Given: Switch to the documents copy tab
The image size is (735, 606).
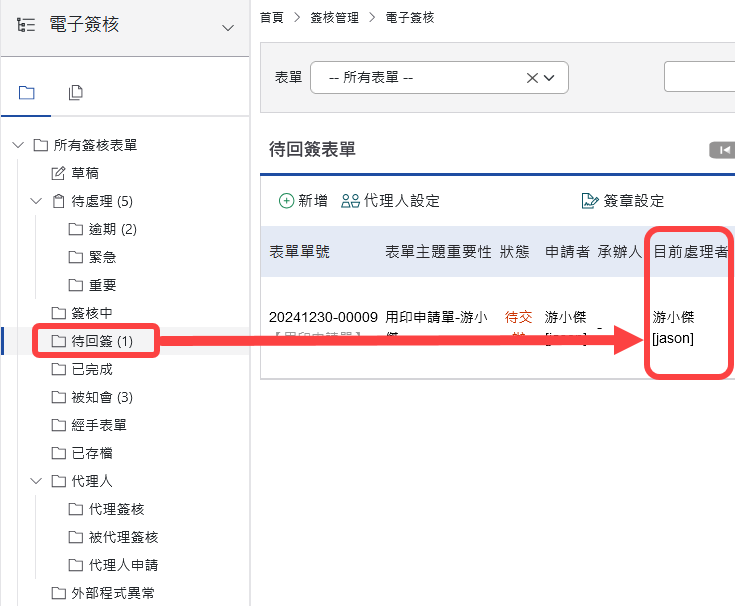Looking at the screenshot, I should [x=75, y=93].
